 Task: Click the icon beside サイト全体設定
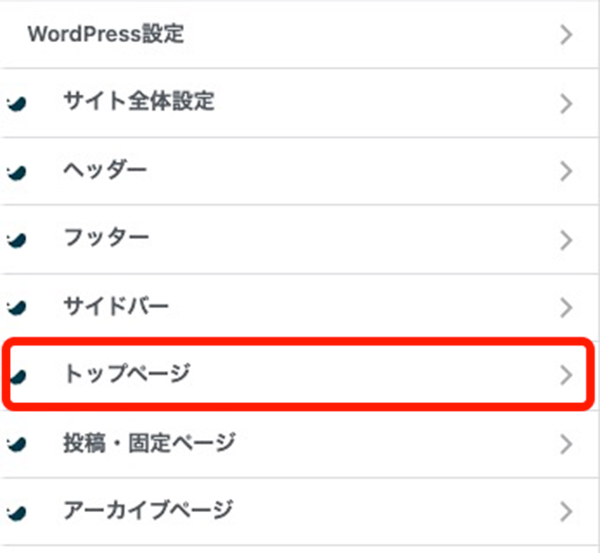(x=16, y=103)
